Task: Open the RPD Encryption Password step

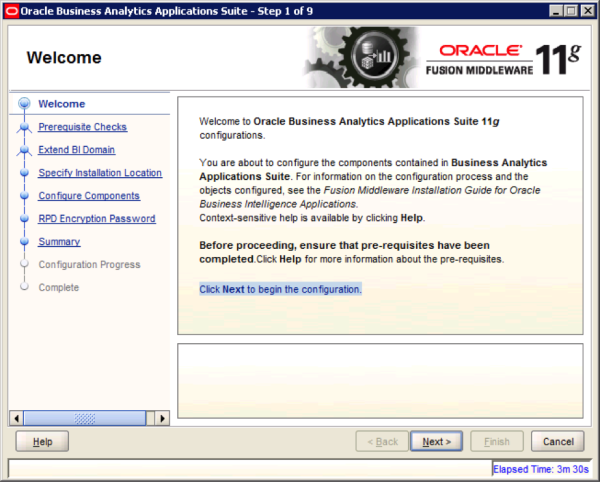Action: (96, 219)
